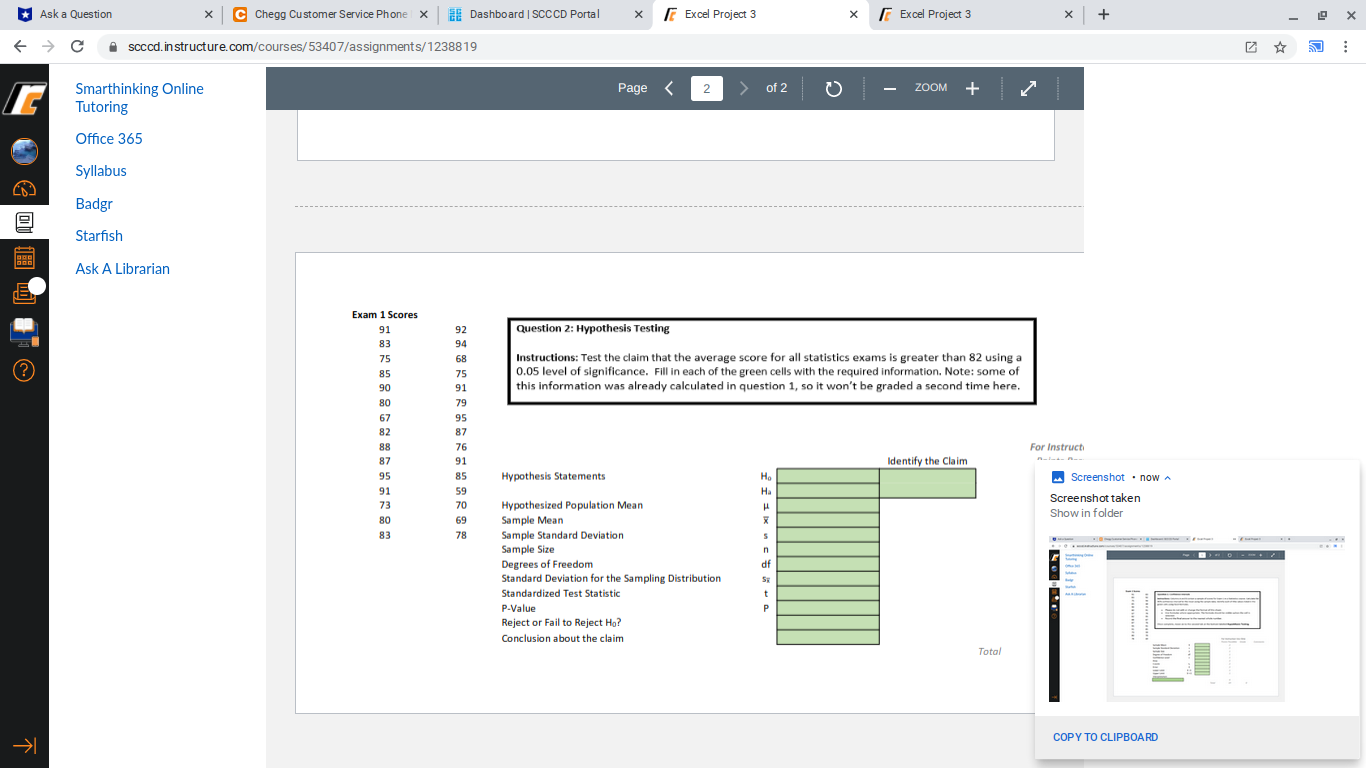The height and width of the screenshot is (768, 1366).
Task: Click the Reject or Fail to Reject label
Action: tap(562, 623)
